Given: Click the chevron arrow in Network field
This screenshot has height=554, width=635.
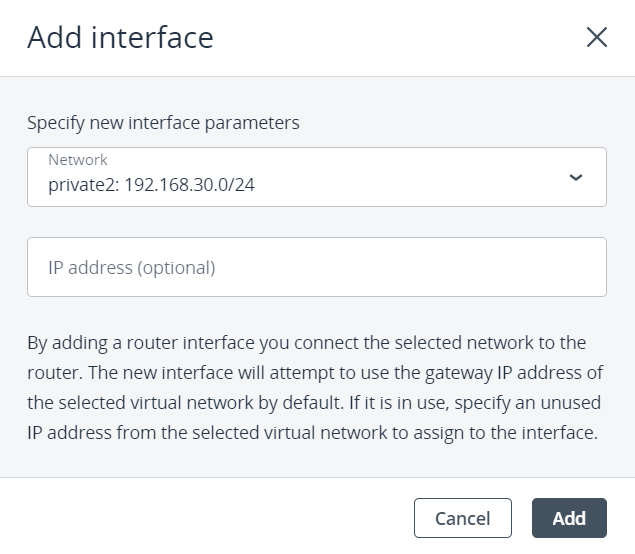Looking at the screenshot, I should (575, 177).
